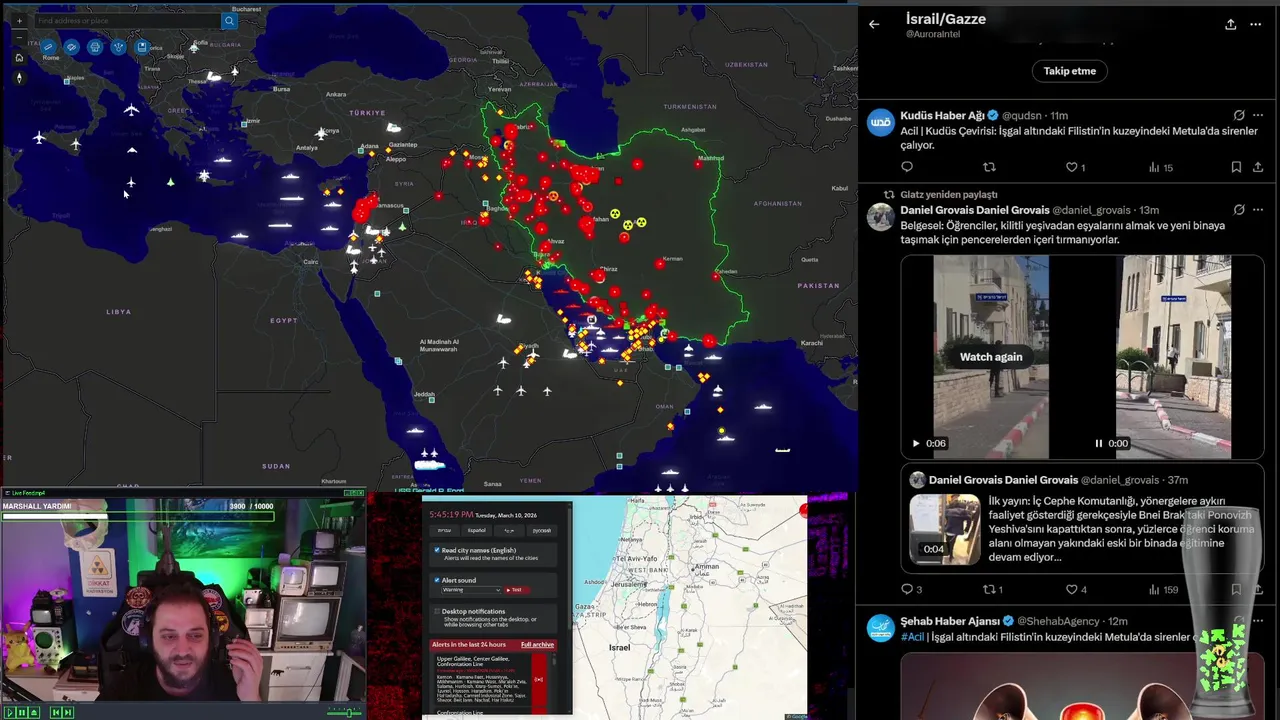Select the measure ruler tool on map
The image size is (1280, 720).
click(48, 47)
